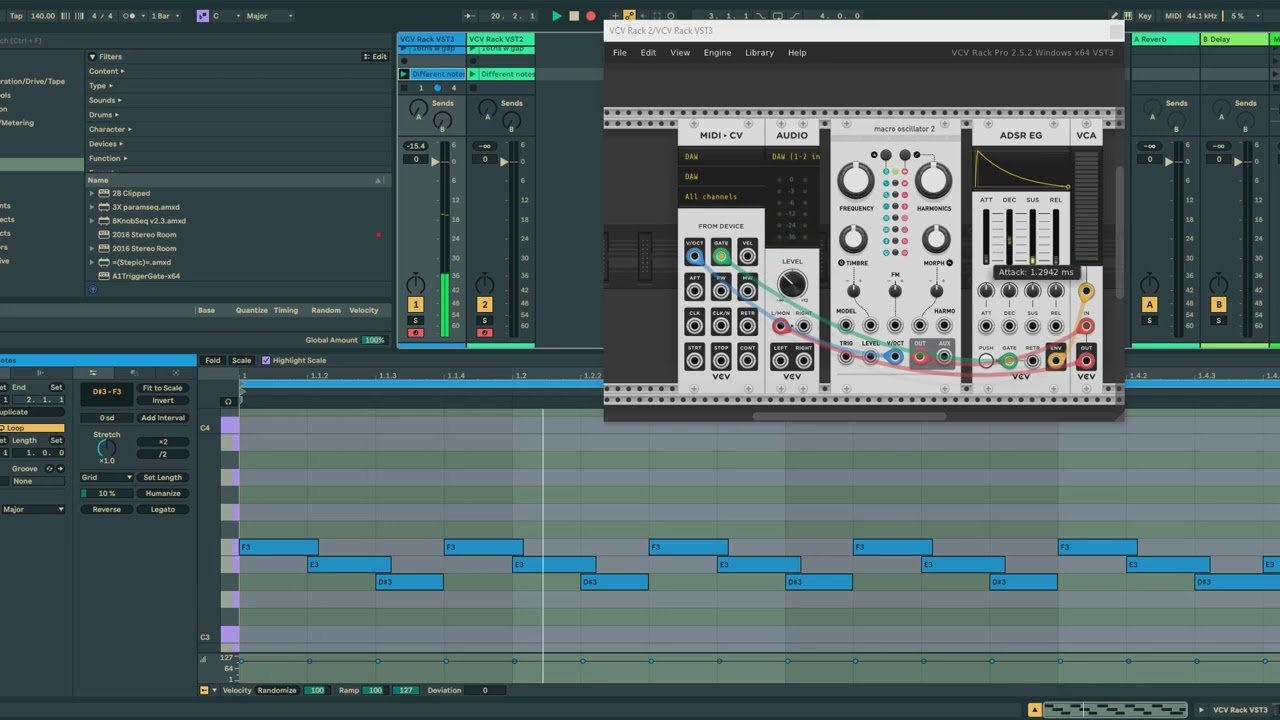
Task: Open the AUDIO module DAW device selector
Action: point(796,157)
